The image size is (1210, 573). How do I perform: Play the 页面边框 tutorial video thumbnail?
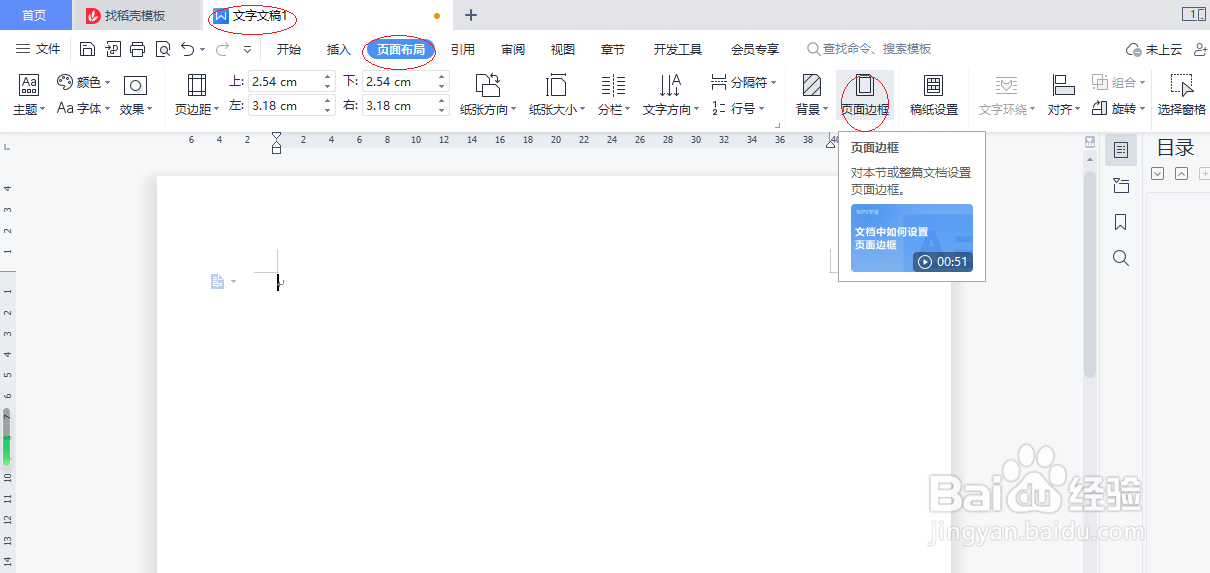(912, 238)
